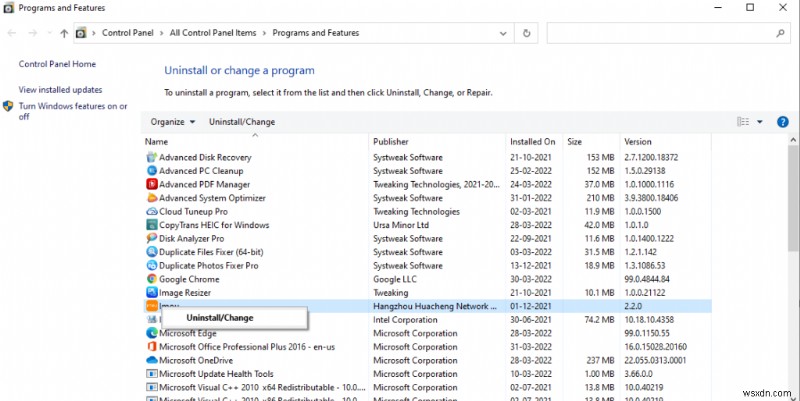
Task: Go up one level with up arrow
Action: coord(64,33)
